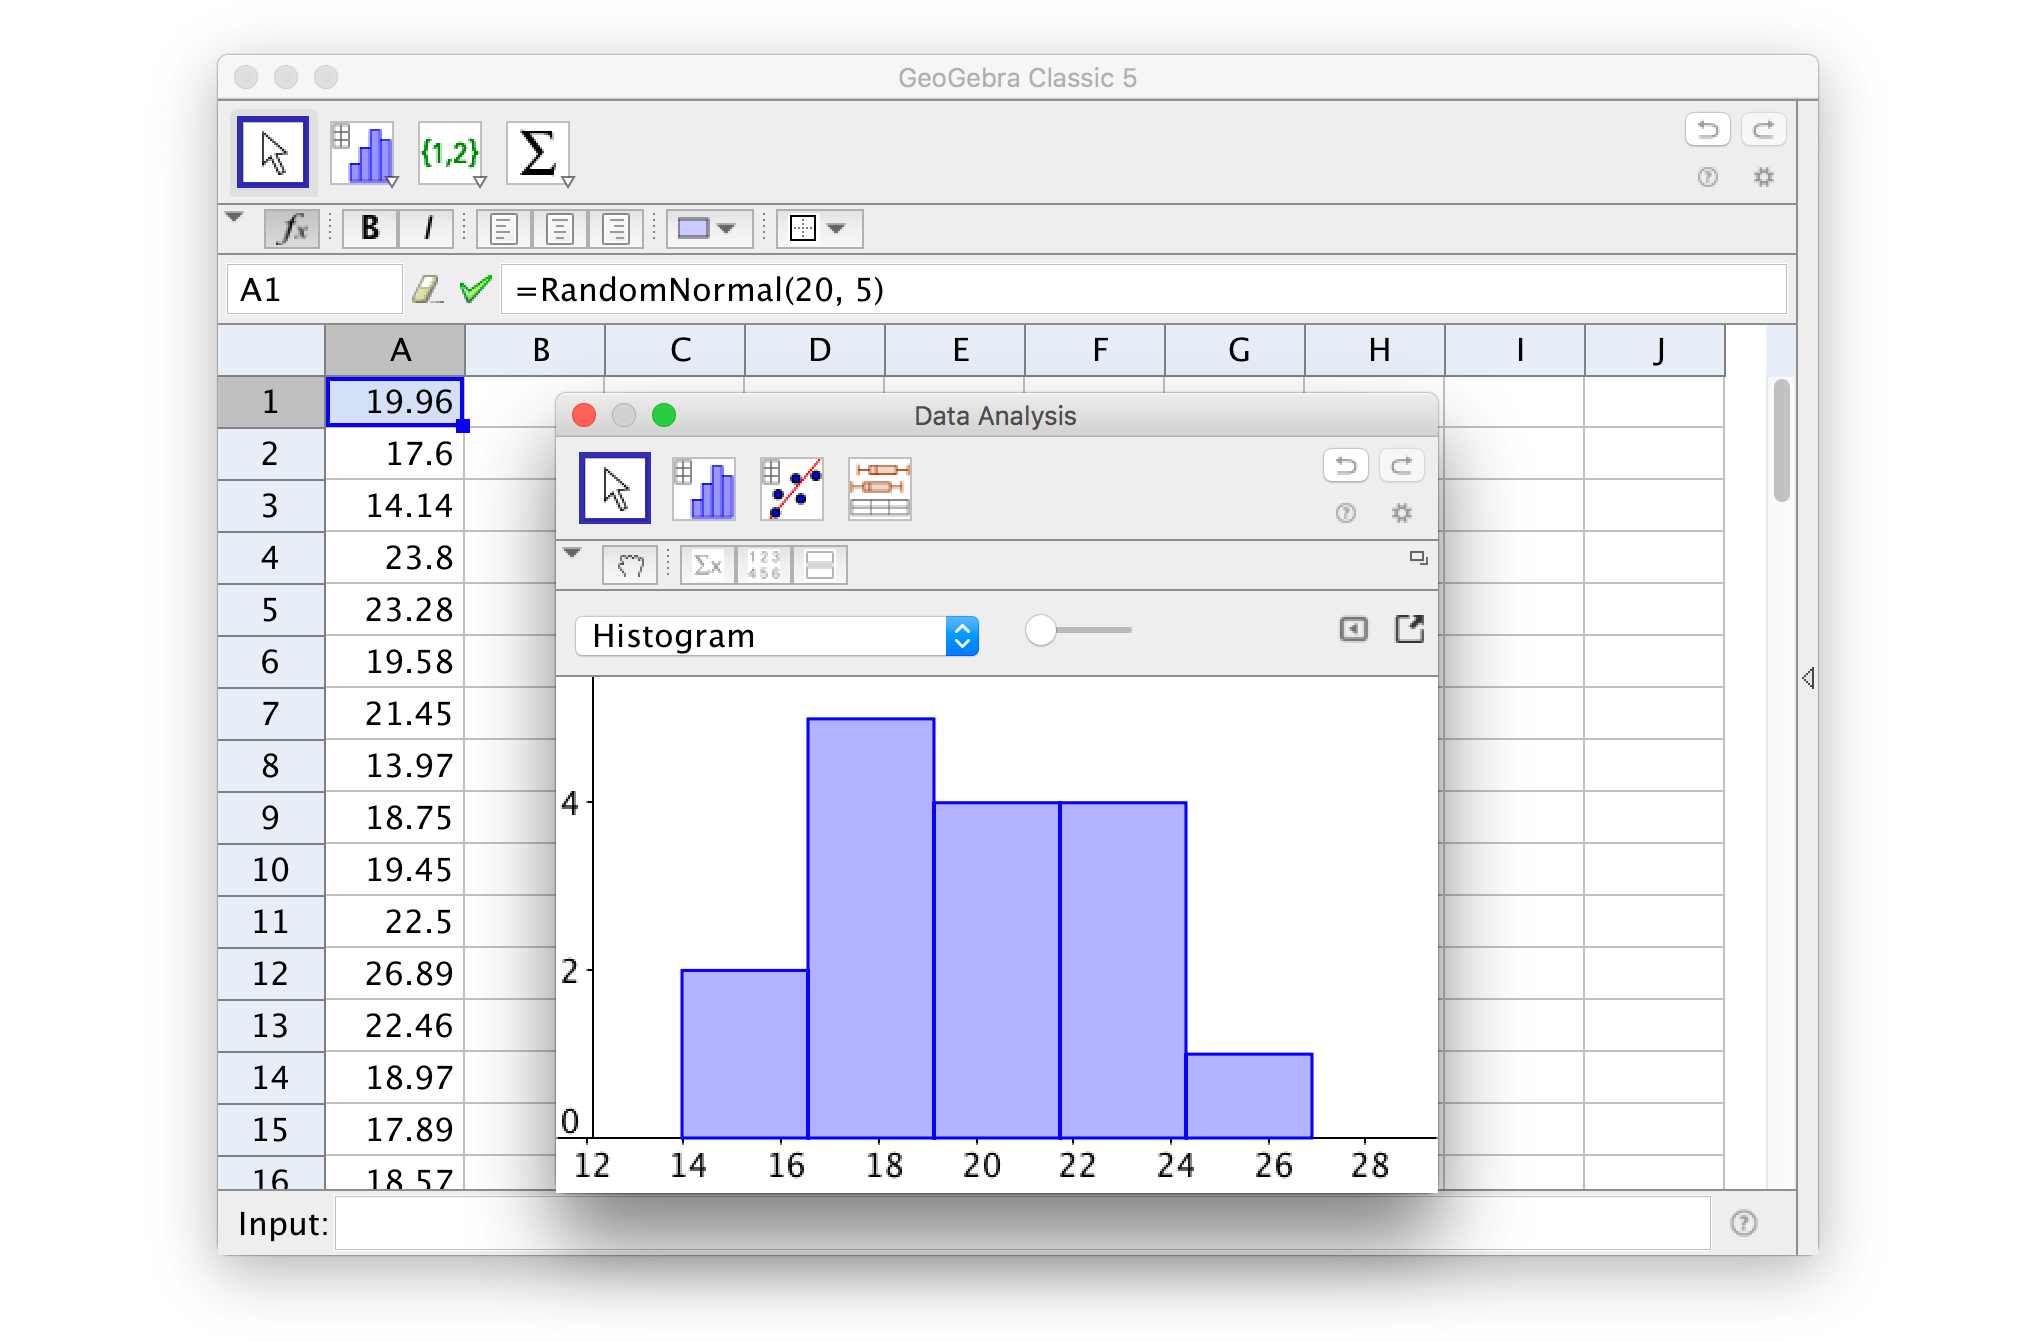Toggle Show Statistics Σx button
Screen dimensions: 2040x1342
[x=708, y=565]
